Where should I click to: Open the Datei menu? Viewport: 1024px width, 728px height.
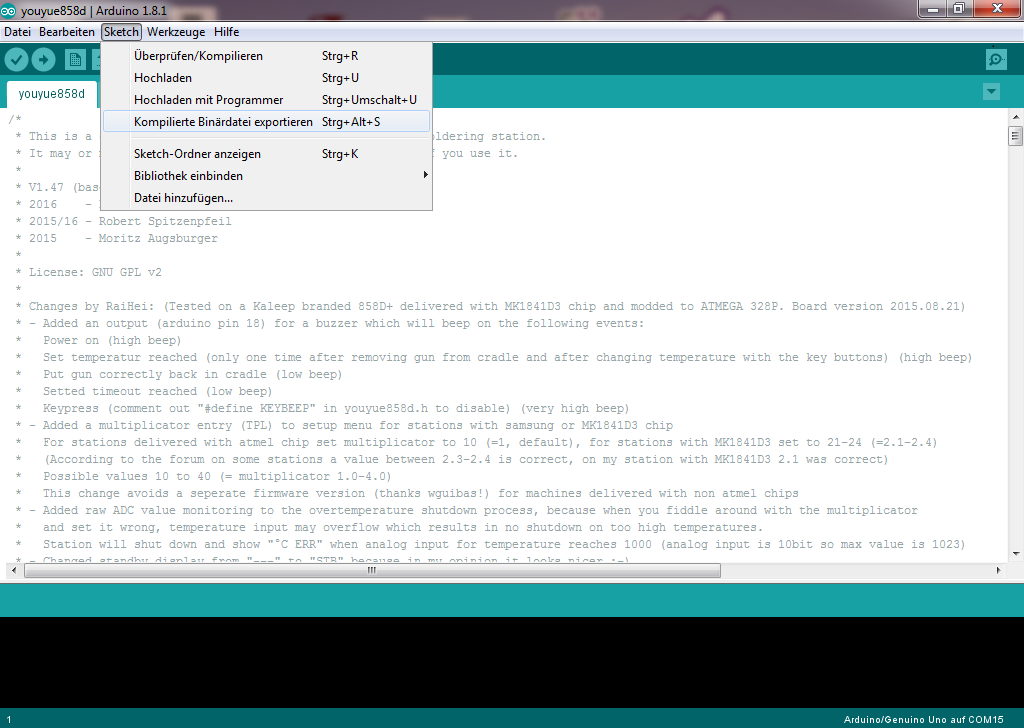point(17,32)
